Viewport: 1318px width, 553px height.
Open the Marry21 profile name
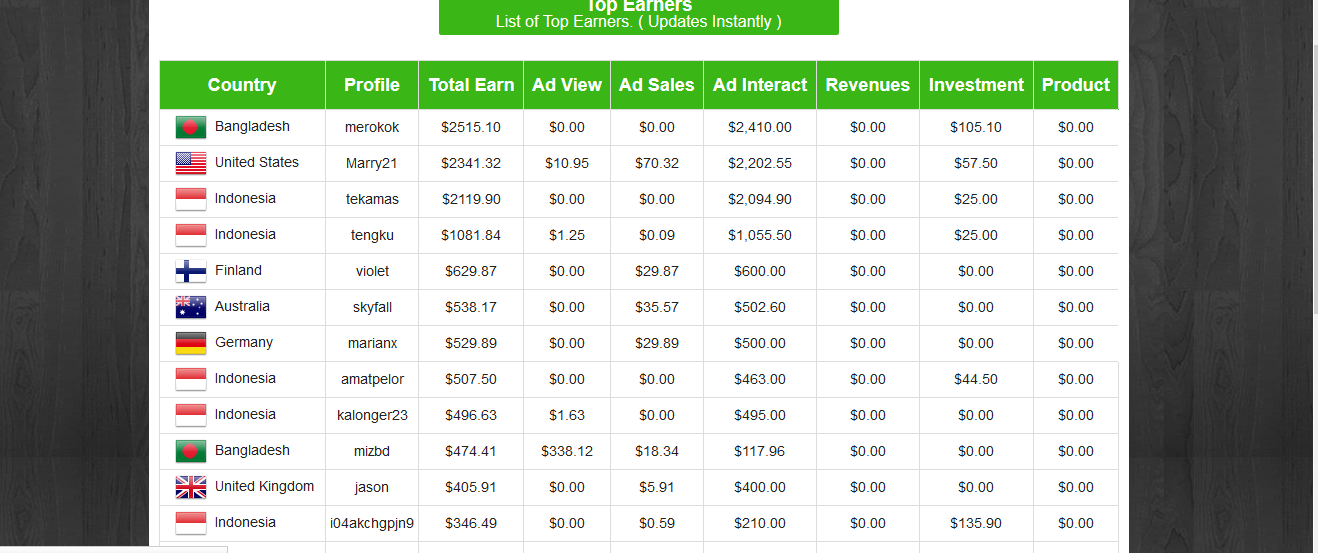point(372,164)
